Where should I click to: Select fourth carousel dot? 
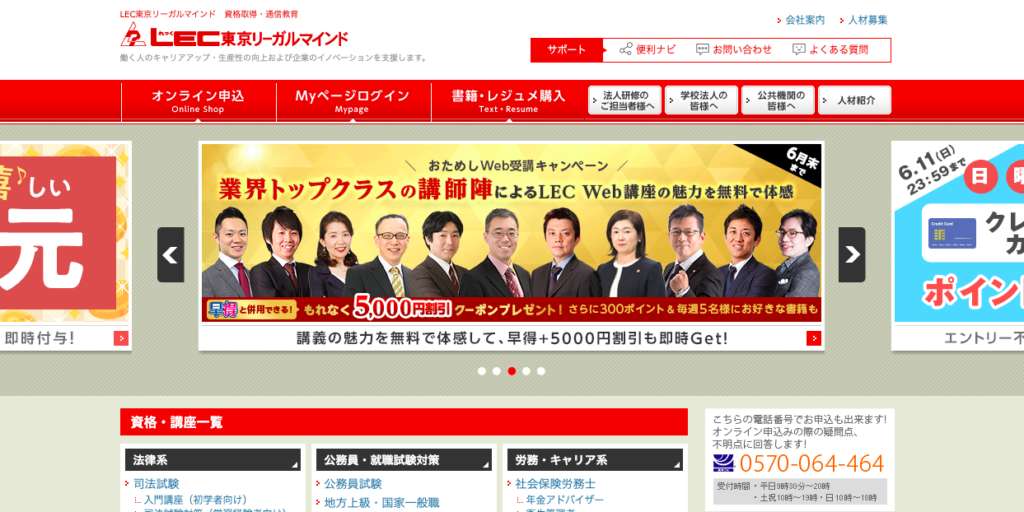tap(526, 371)
